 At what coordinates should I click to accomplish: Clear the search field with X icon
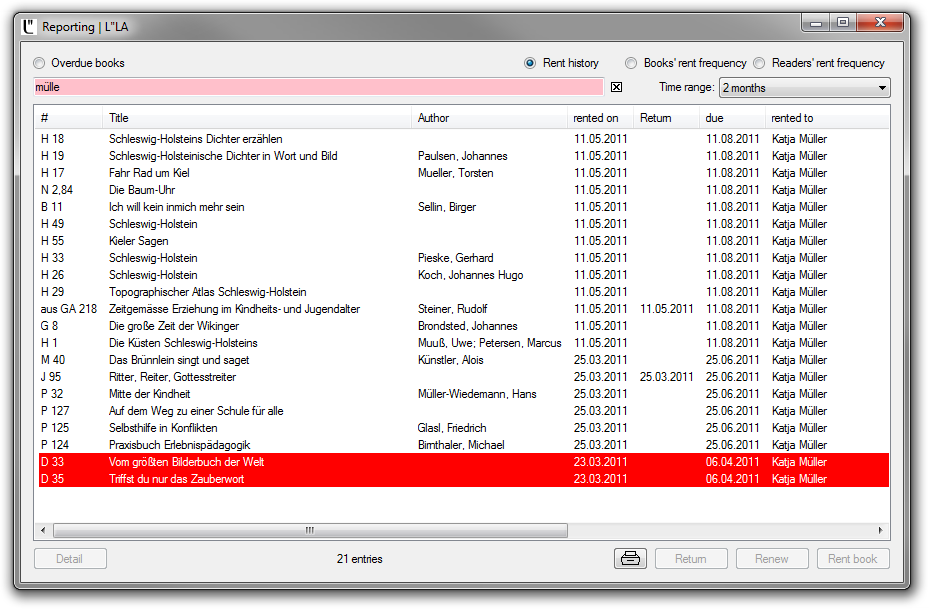click(616, 87)
